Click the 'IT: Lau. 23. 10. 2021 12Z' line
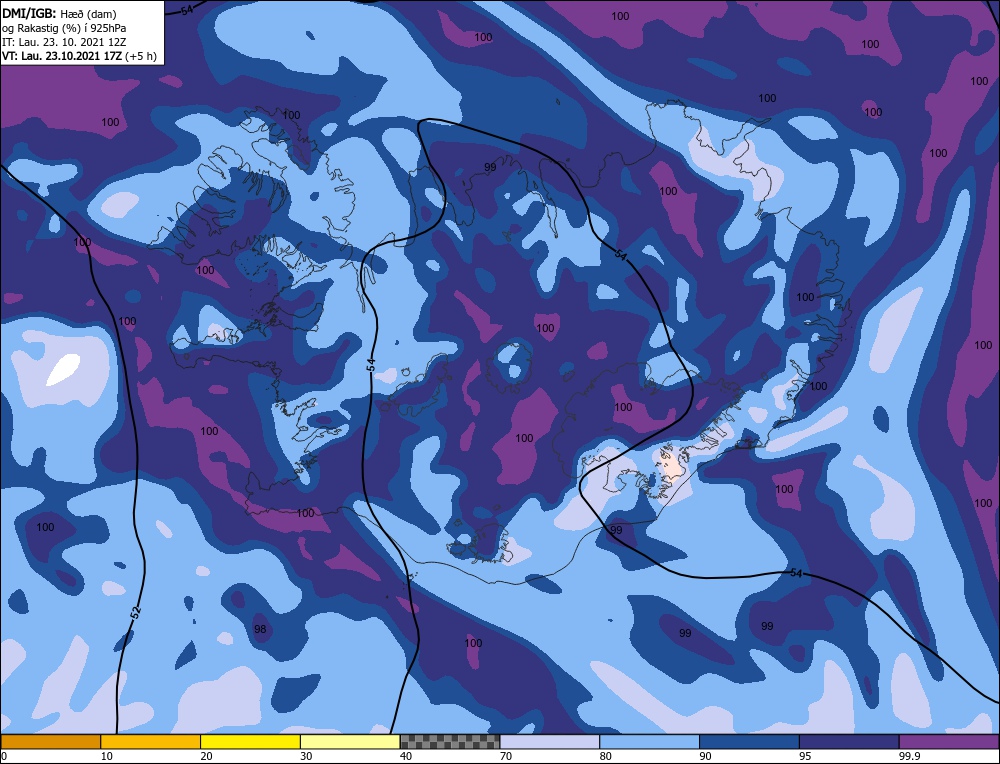This screenshot has height=764, width=1000. 64,41
